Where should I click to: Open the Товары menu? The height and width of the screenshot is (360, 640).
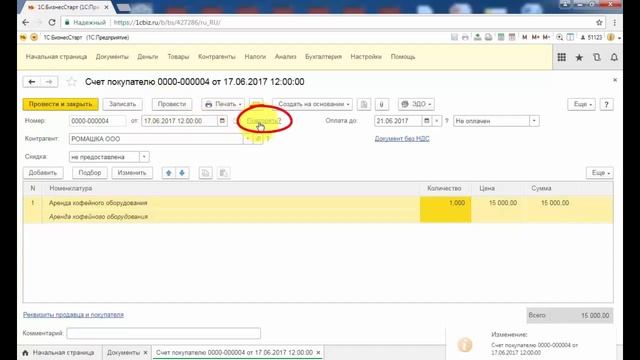click(178, 57)
